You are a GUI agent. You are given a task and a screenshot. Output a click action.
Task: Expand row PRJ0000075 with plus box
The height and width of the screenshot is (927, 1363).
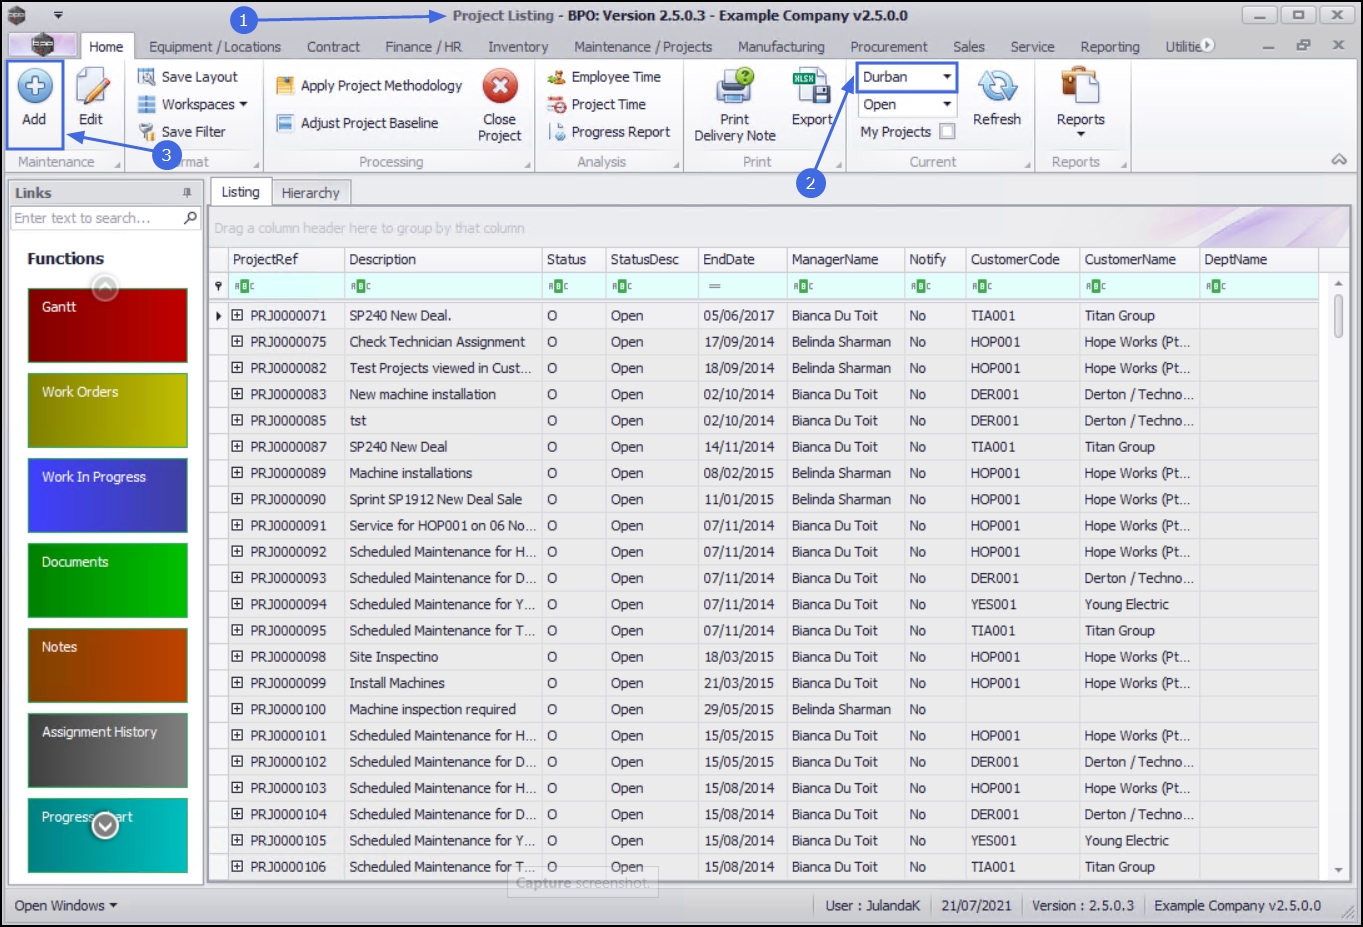pos(237,342)
